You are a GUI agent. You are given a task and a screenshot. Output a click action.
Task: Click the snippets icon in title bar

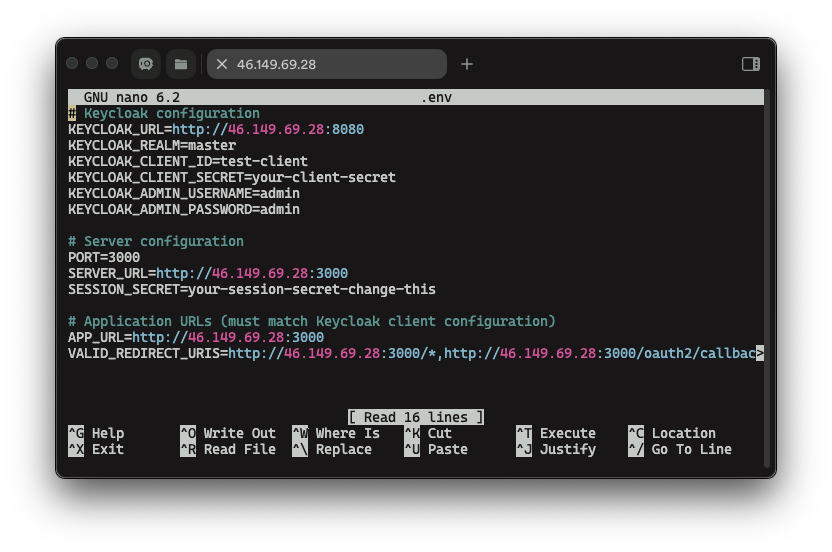146,64
